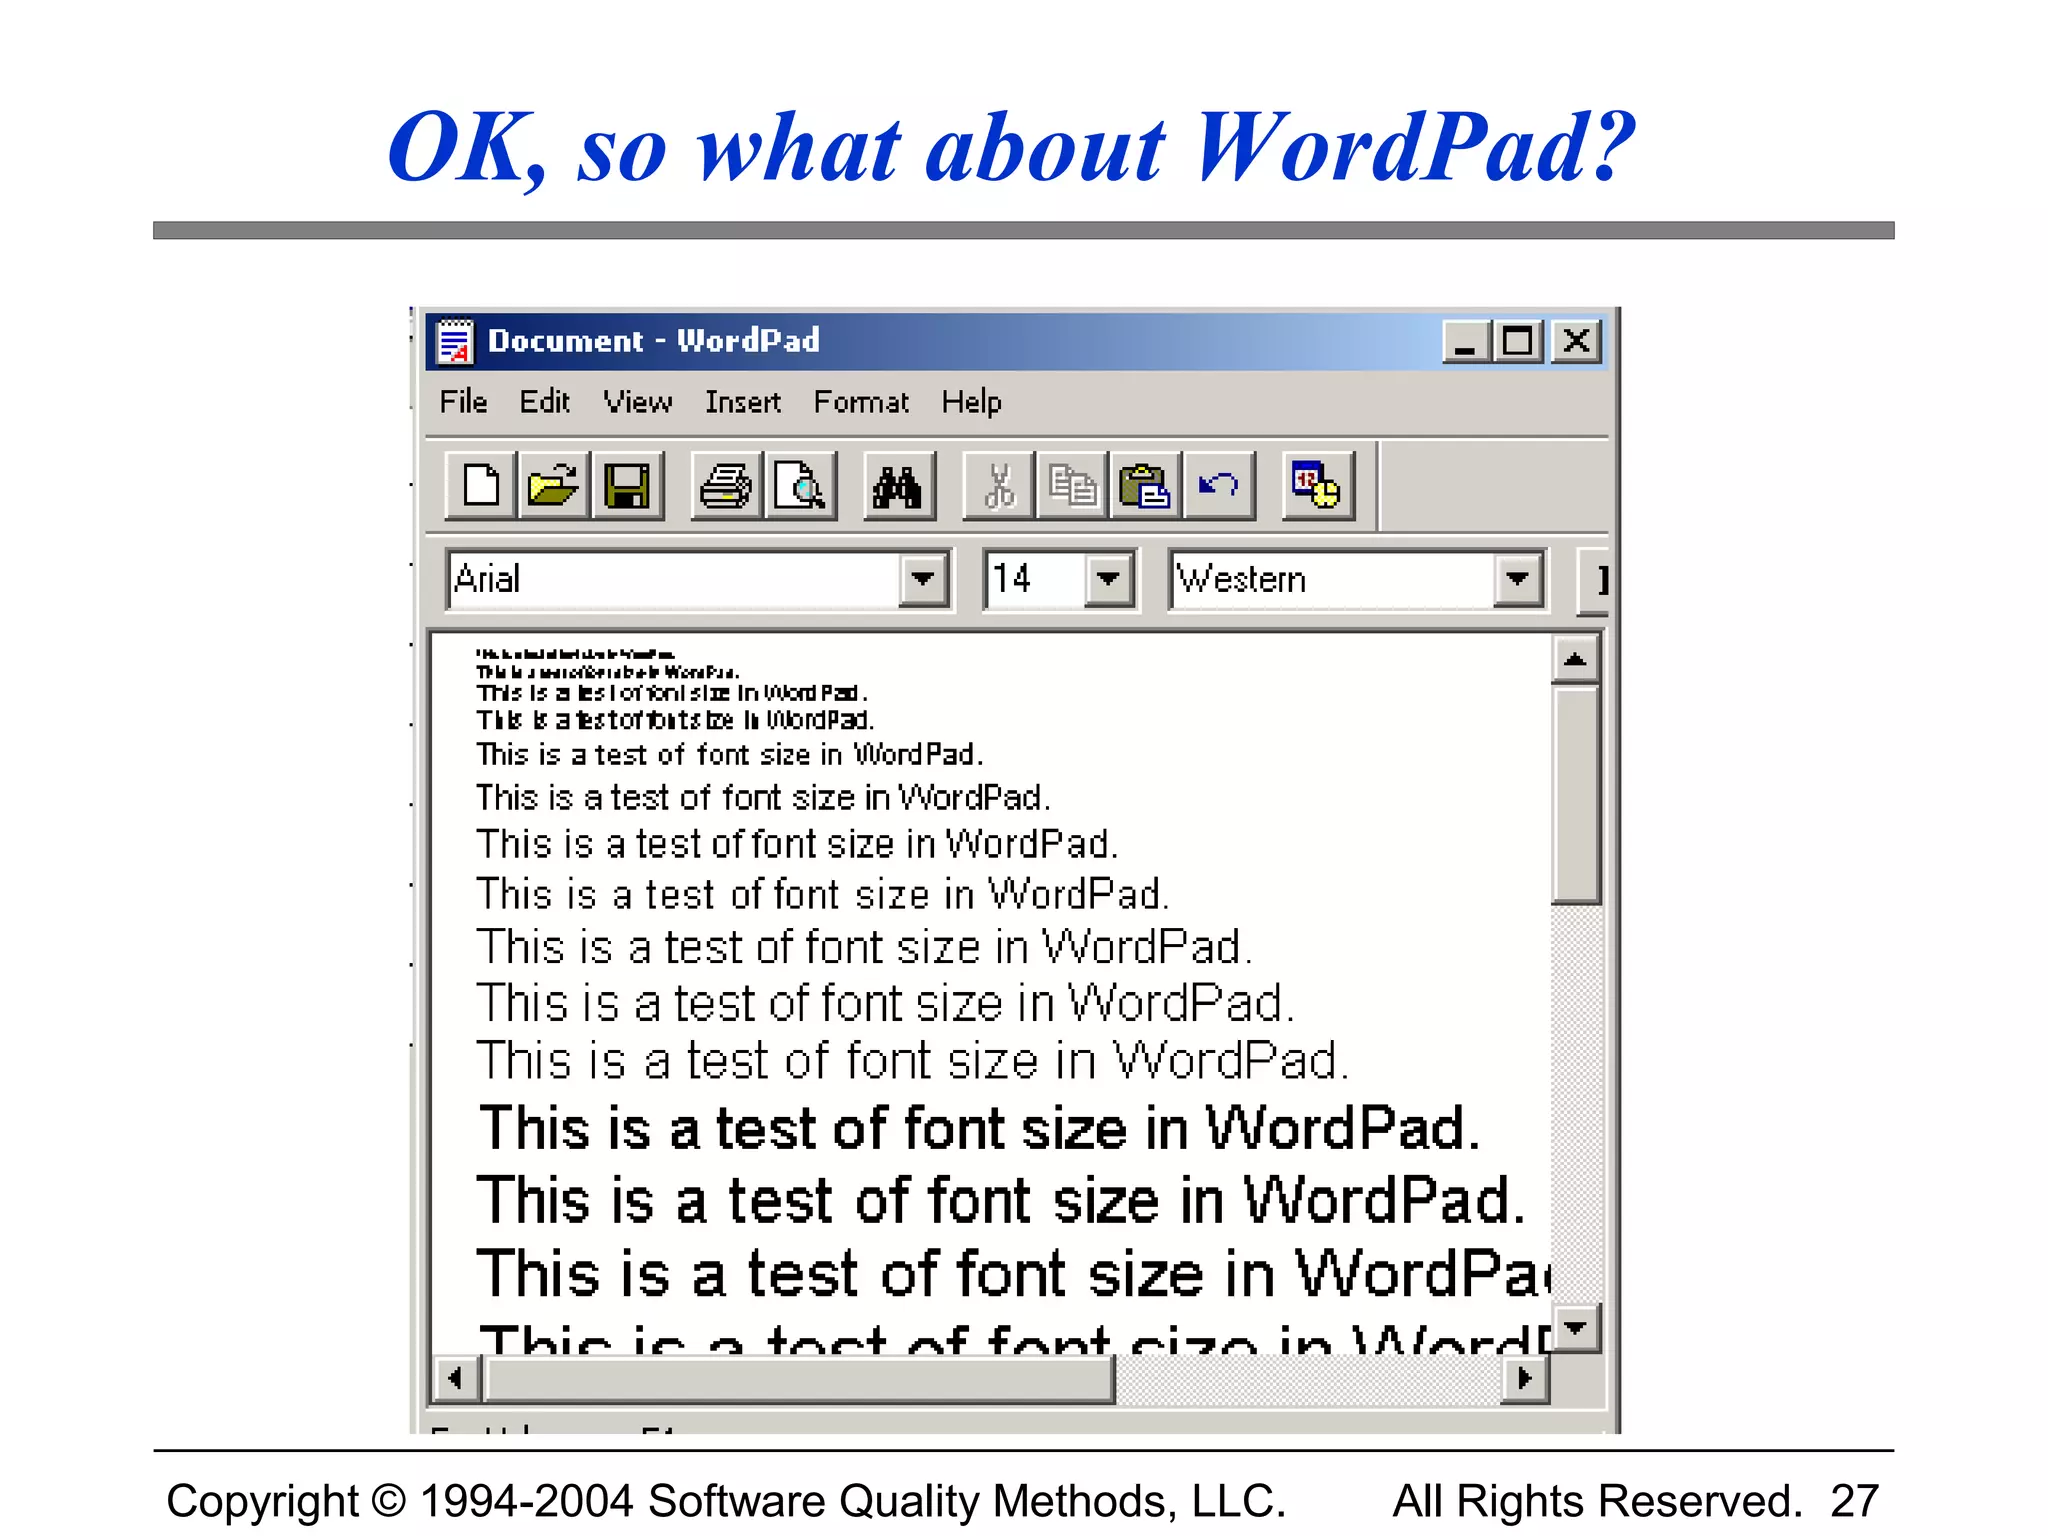This screenshot has width=2048, height=1536.
Task: Click the horizontal scrollbar left arrow
Action: 456,1379
